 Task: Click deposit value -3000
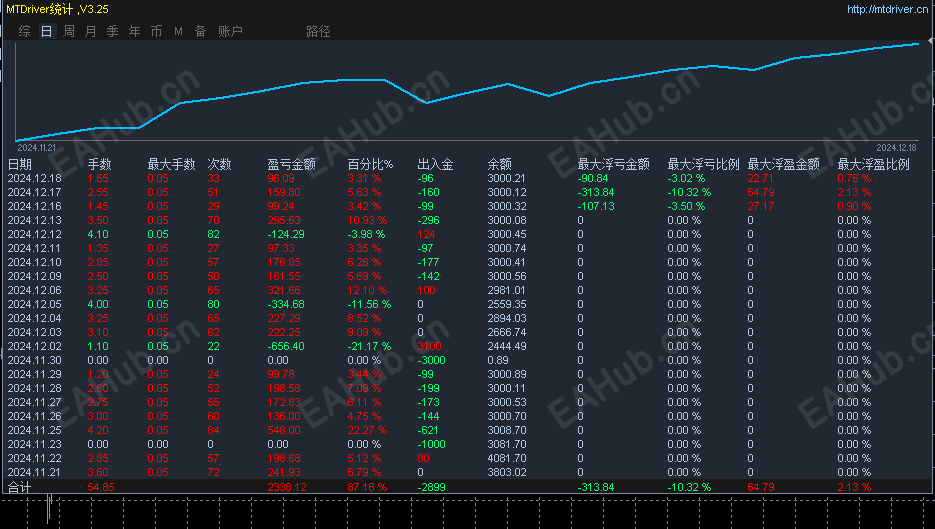pos(431,360)
